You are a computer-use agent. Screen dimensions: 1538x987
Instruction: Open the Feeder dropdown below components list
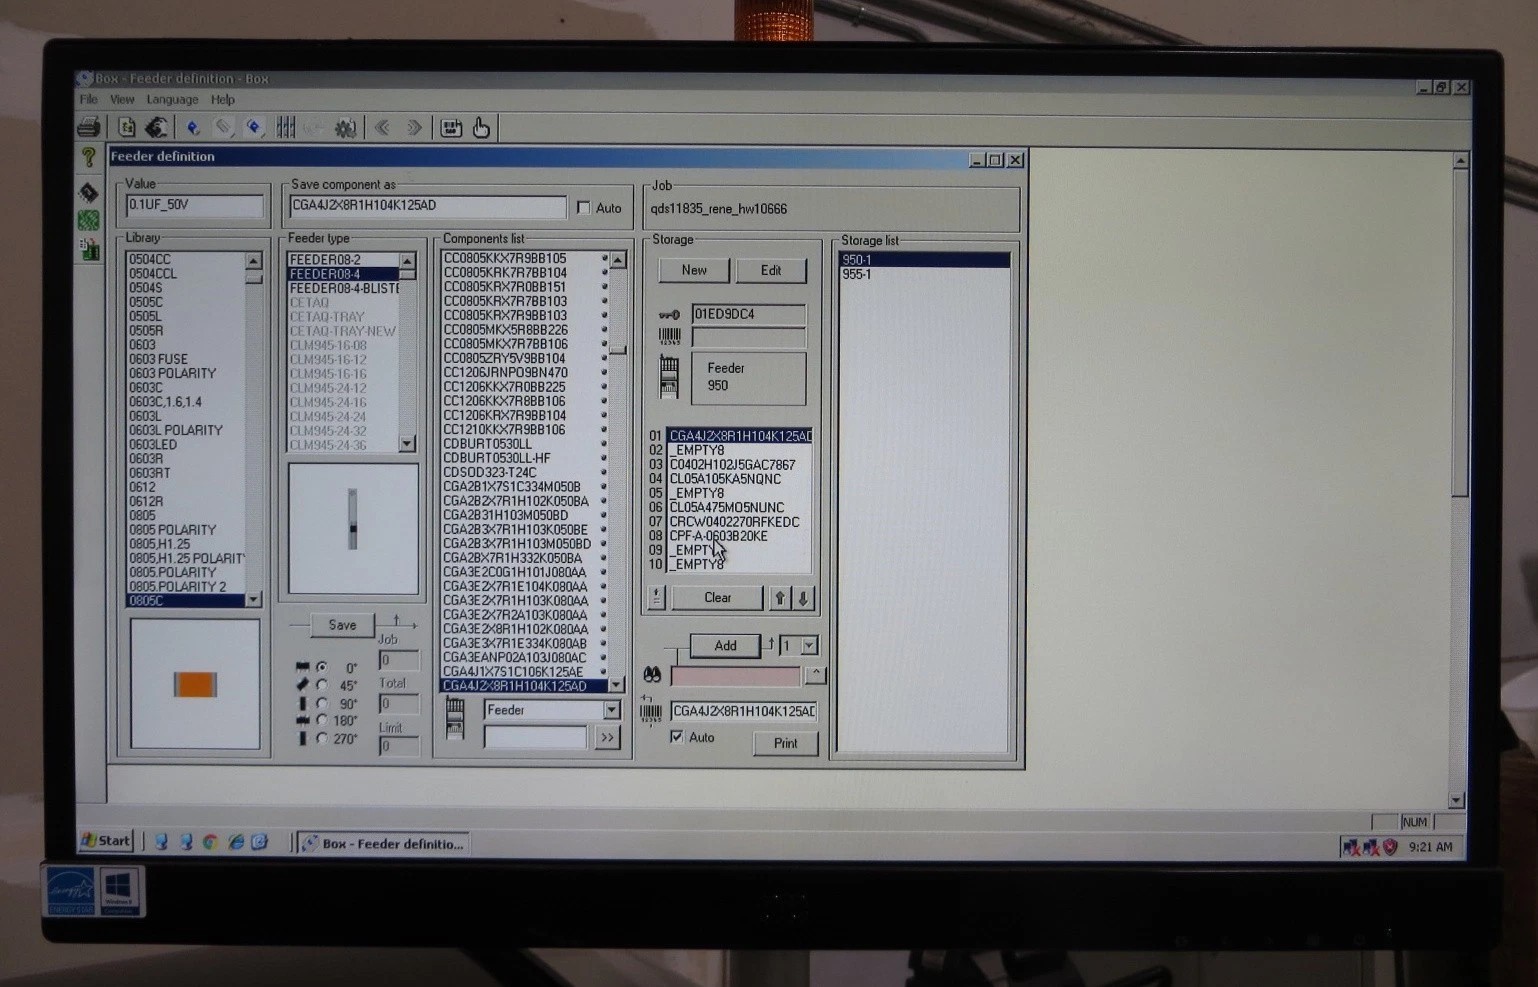[611, 710]
